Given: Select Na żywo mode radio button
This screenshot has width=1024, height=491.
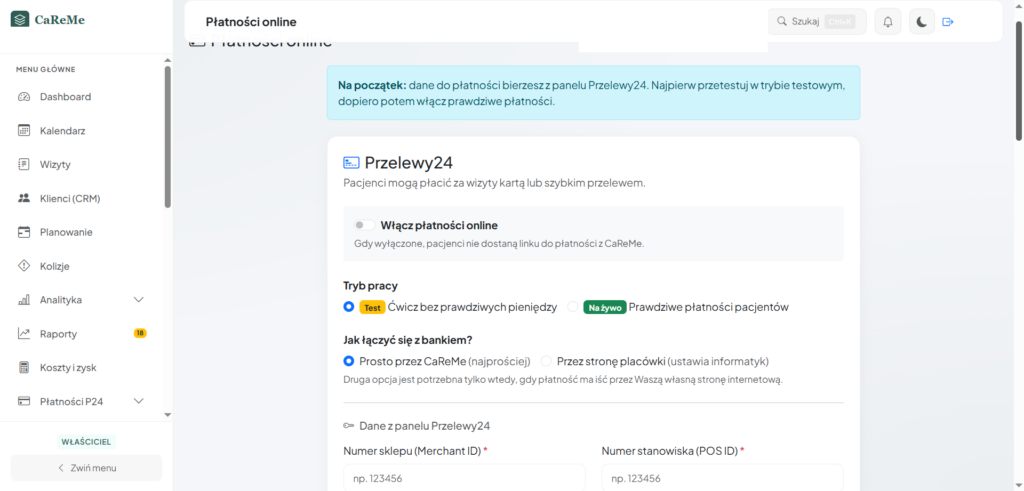Looking at the screenshot, I should (573, 307).
